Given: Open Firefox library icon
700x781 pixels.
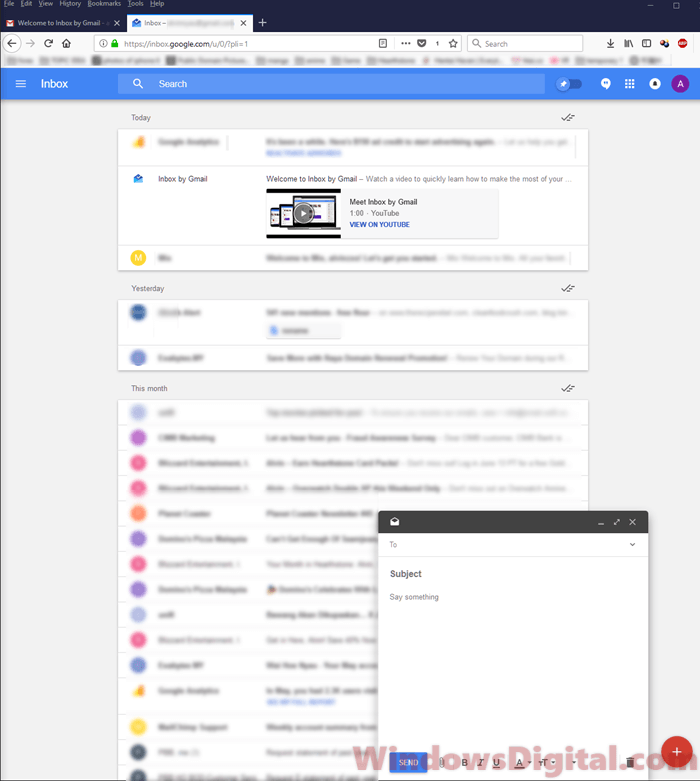Looking at the screenshot, I should pyautogui.click(x=628, y=43).
